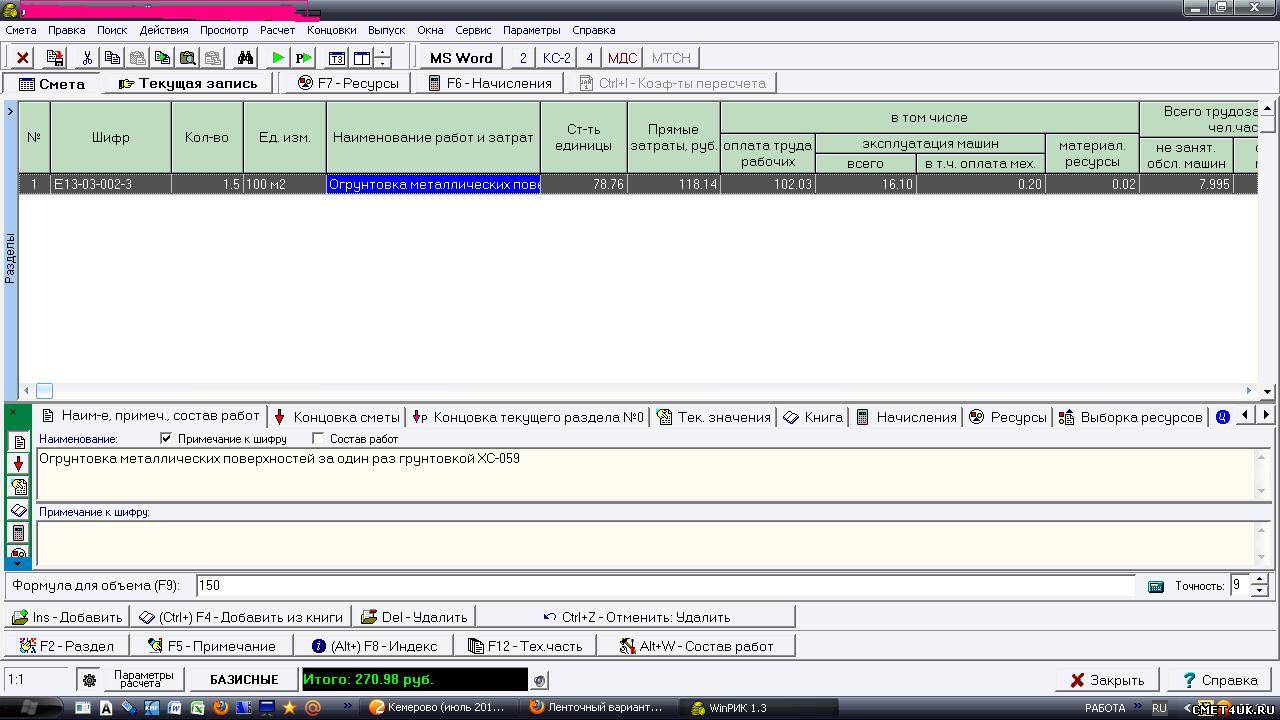Select the Тек. значения tab

[x=715, y=417]
